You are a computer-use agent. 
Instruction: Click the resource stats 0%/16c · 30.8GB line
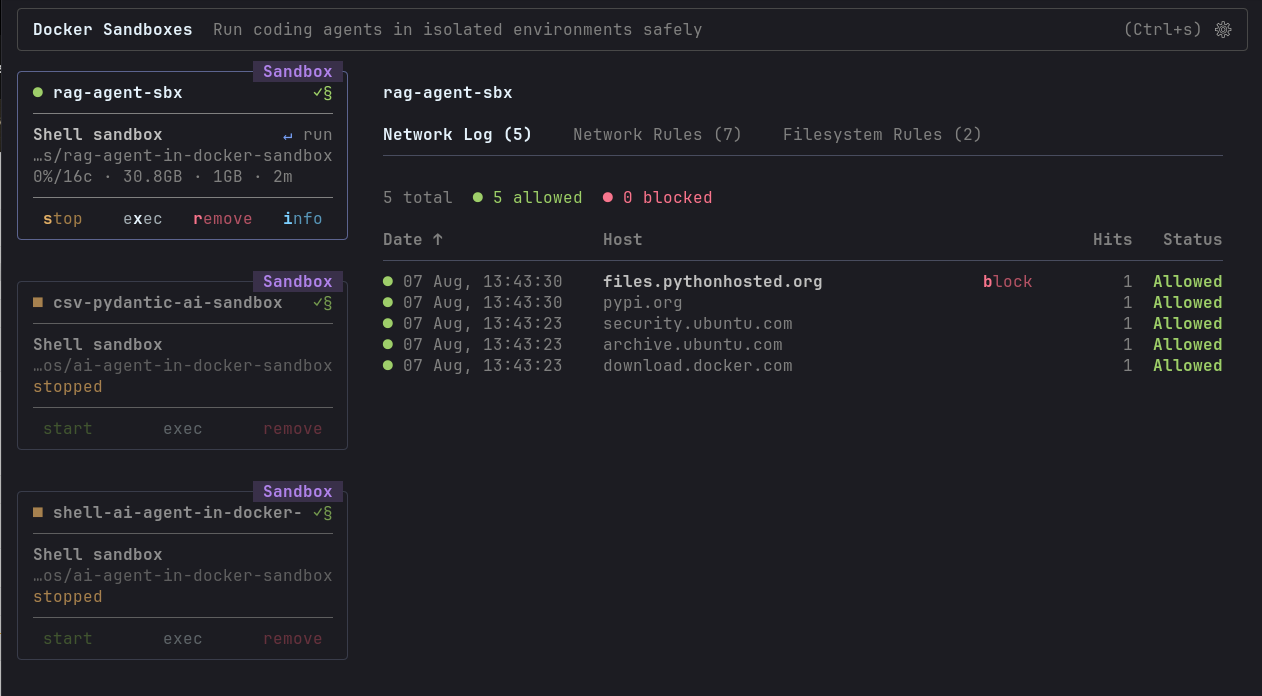point(163,177)
